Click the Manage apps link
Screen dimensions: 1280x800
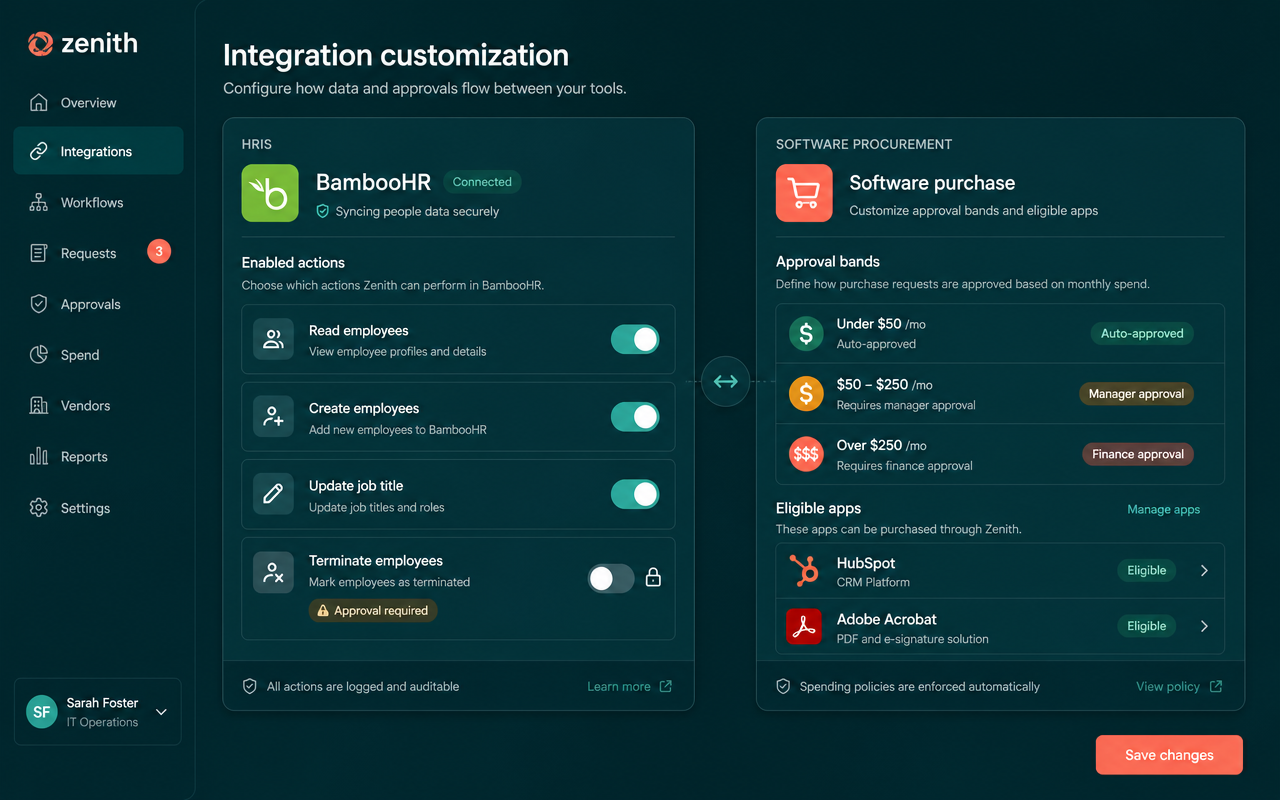pyautogui.click(x=1163, y=509)
